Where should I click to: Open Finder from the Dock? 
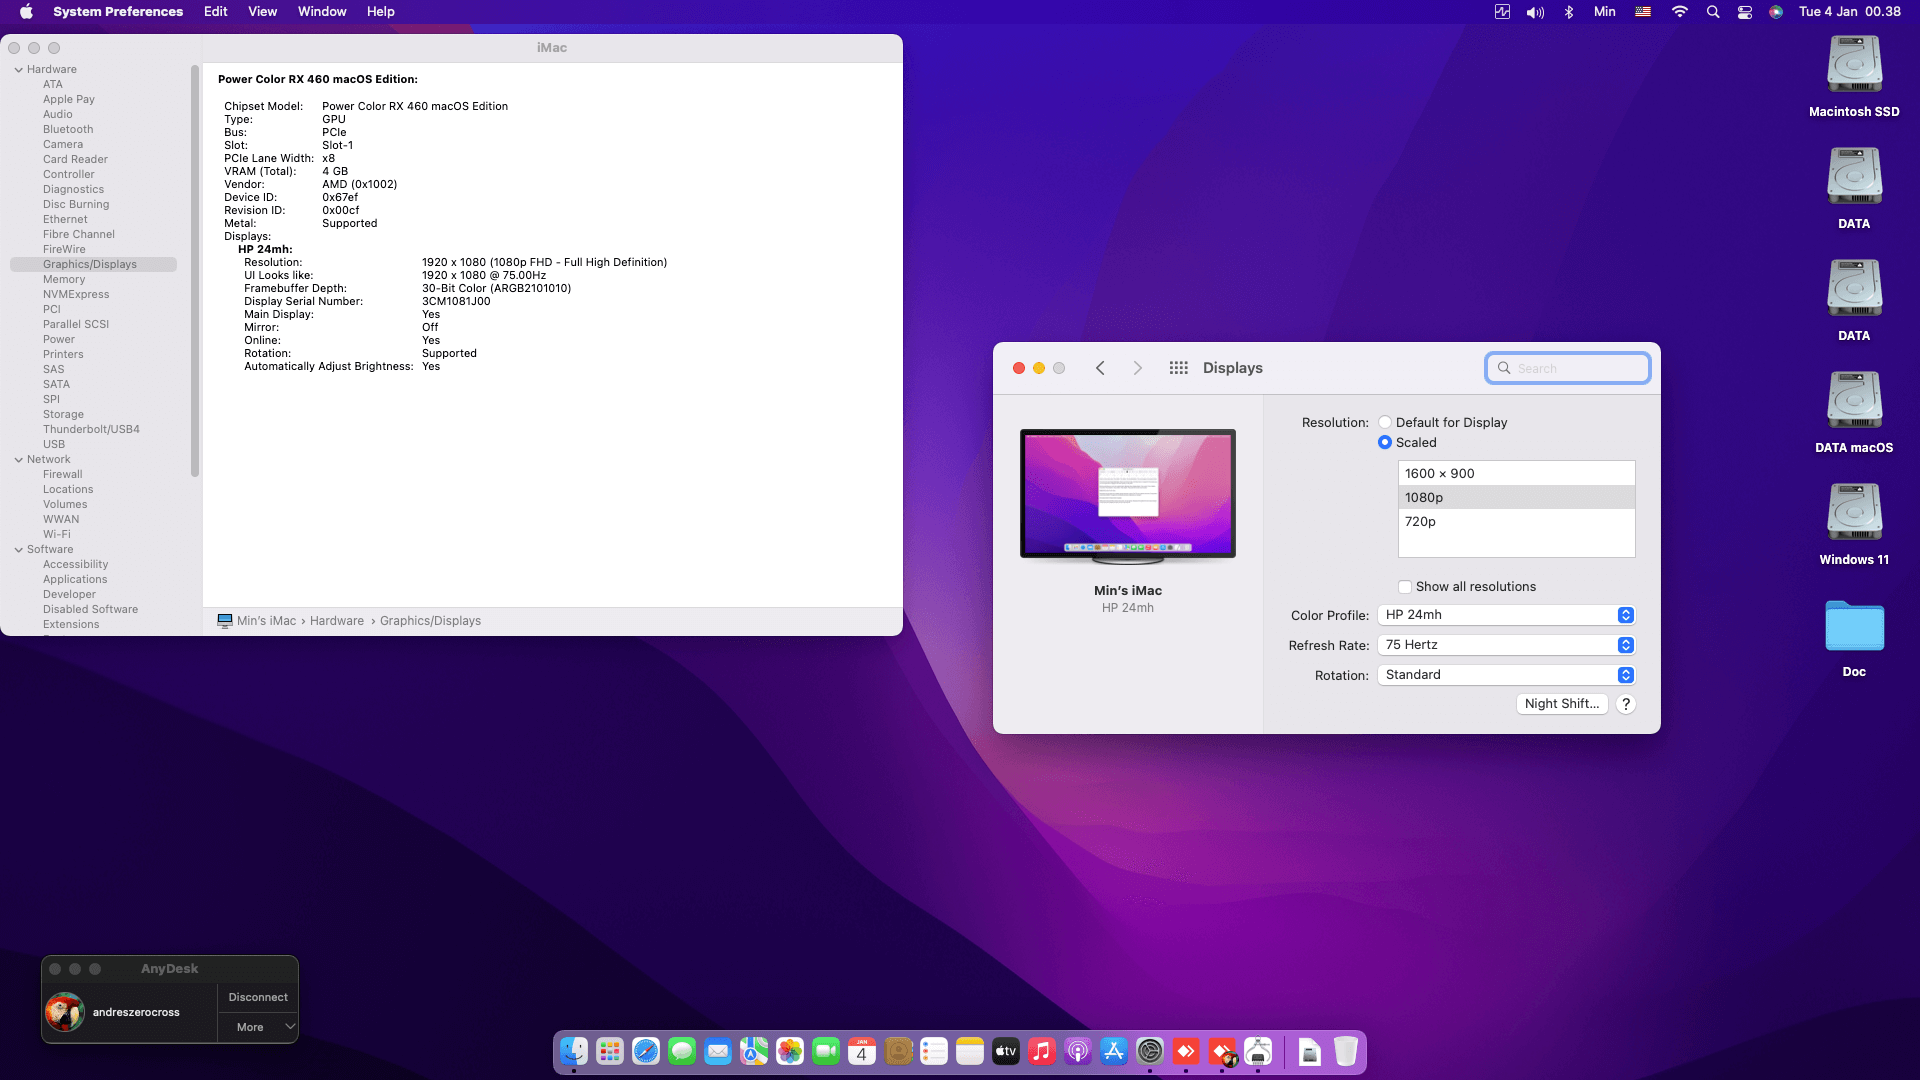click(x=574, y=1051)
